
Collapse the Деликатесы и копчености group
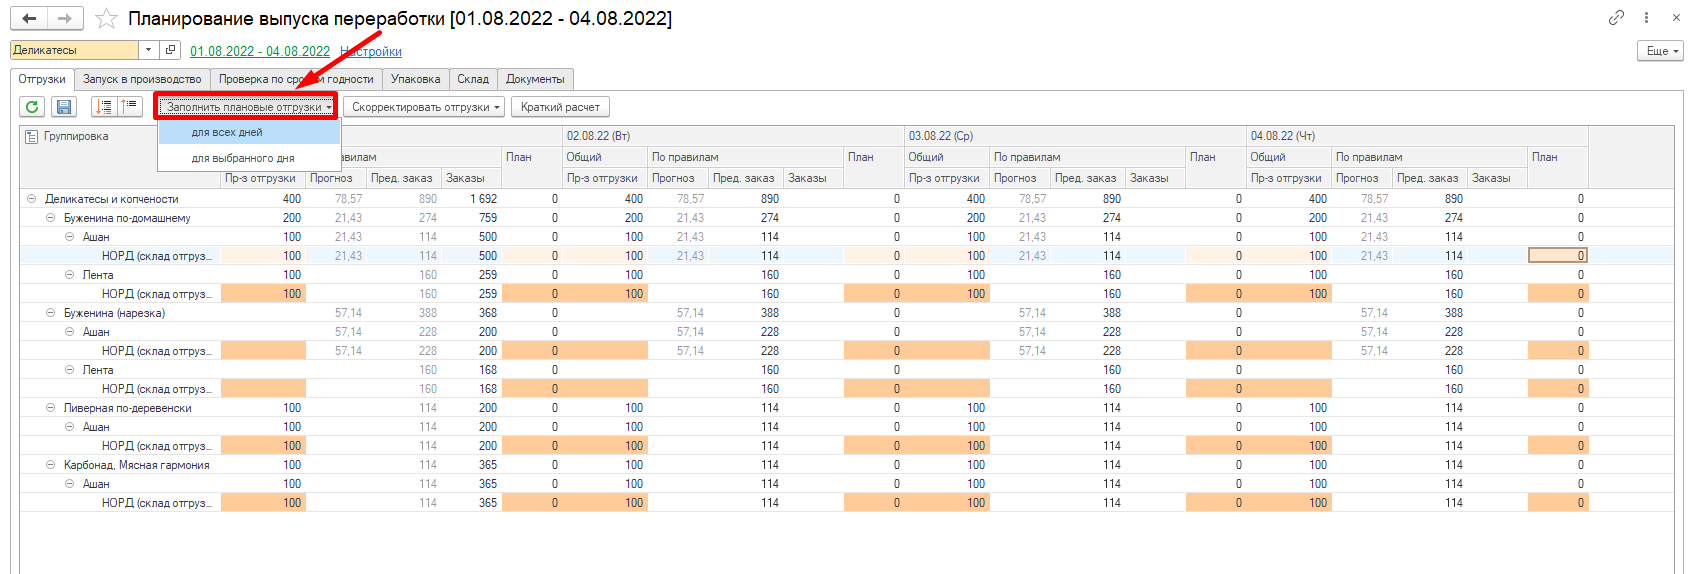[x=31, y=199]
